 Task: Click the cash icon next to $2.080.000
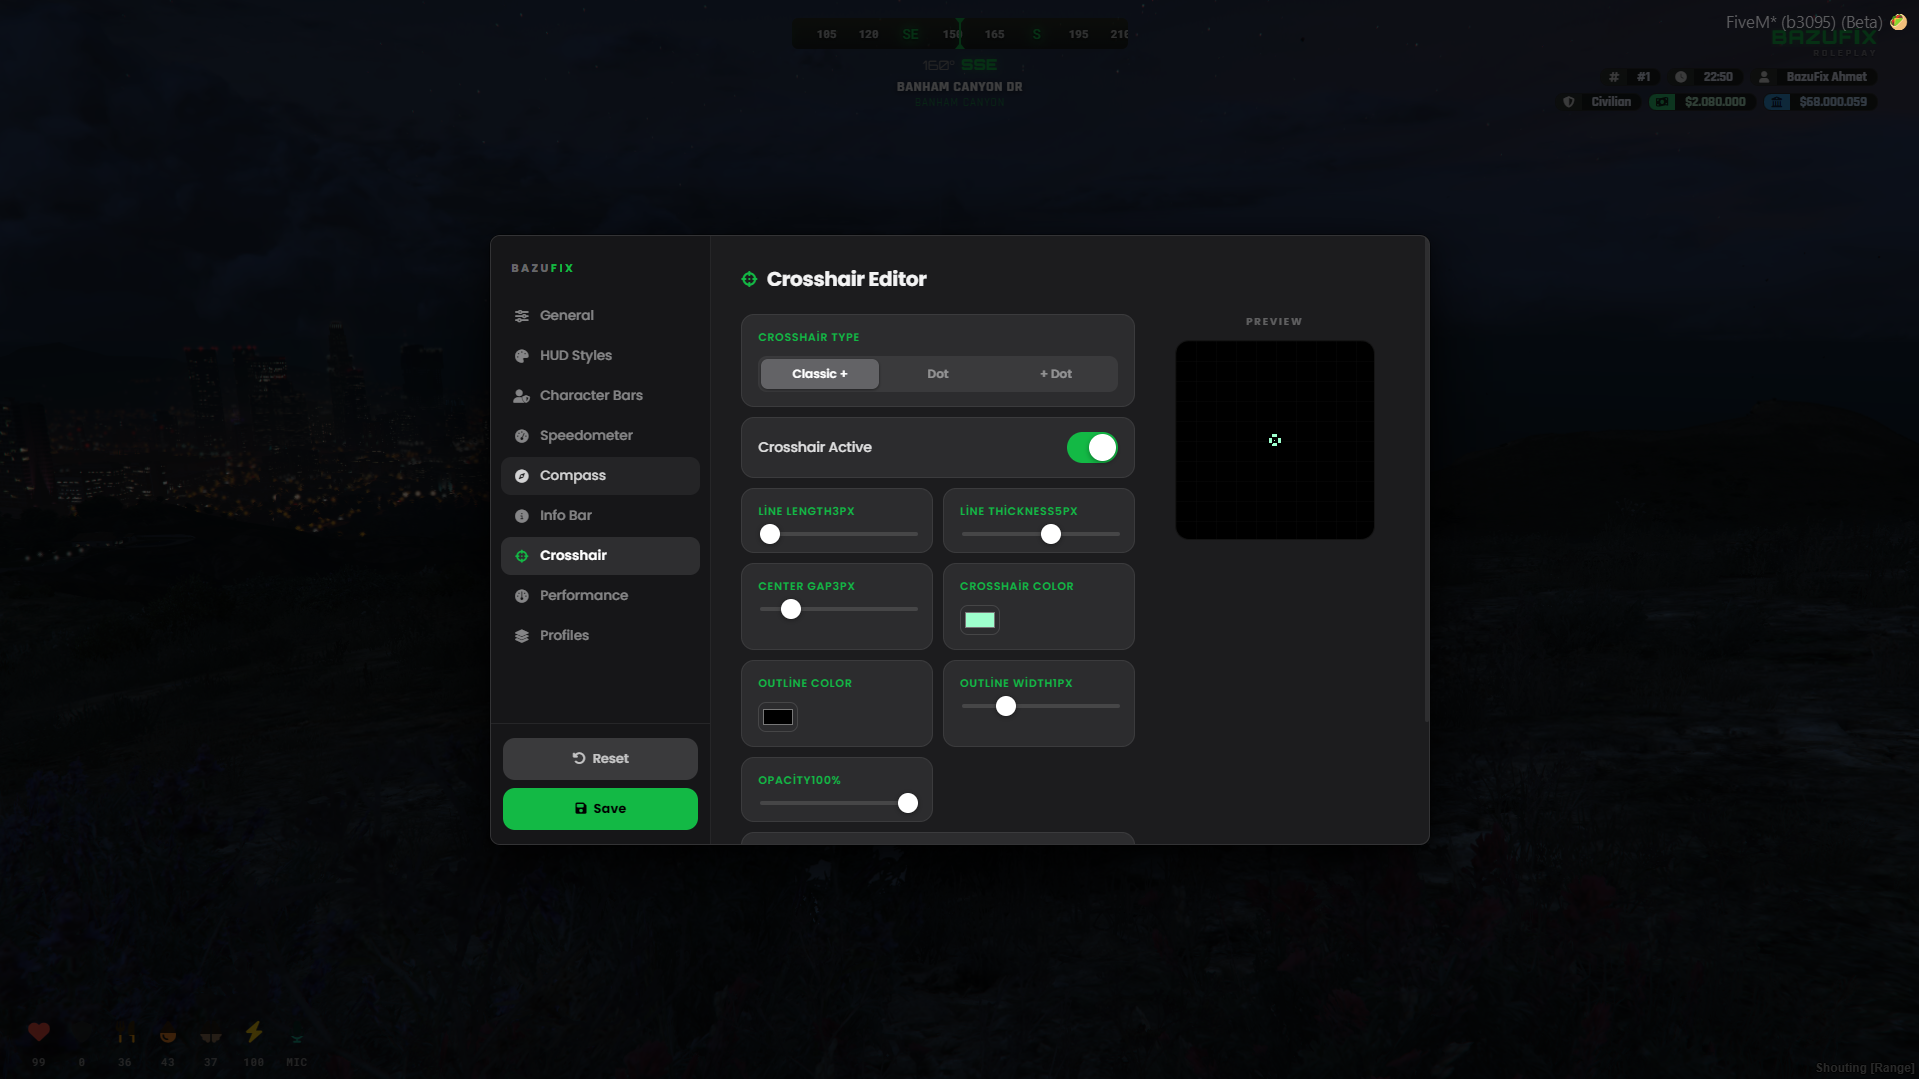[x=1662, y=102]
